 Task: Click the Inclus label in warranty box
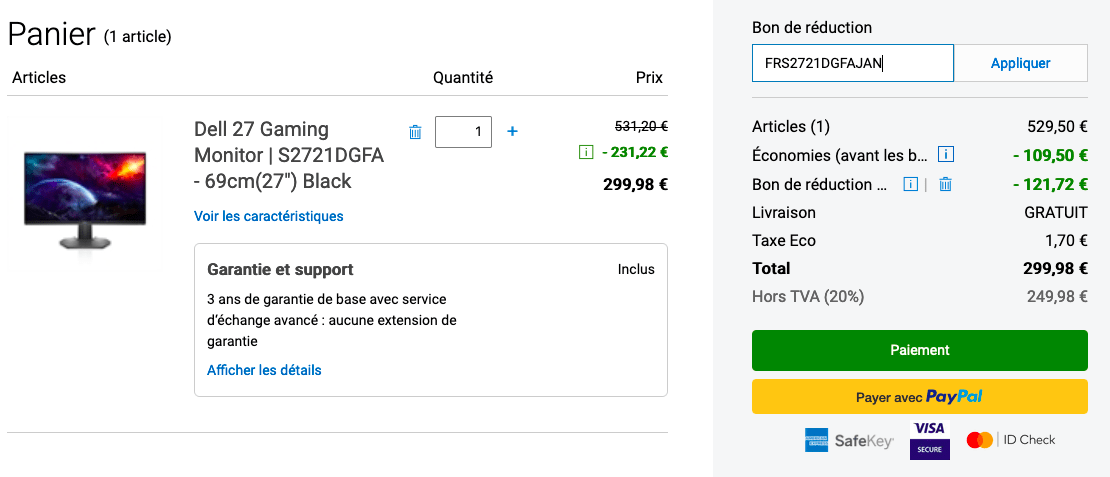(636, 270)
